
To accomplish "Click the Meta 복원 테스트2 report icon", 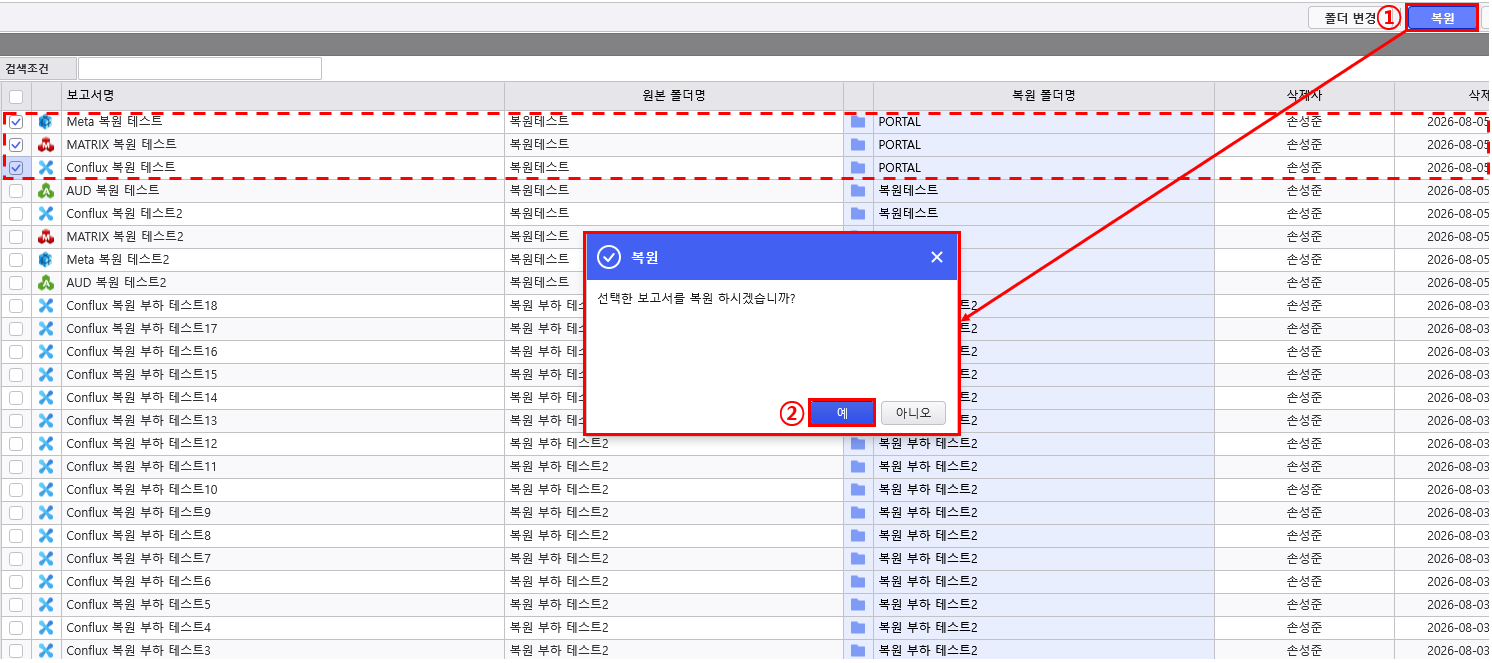I will [x=45, y=259].
